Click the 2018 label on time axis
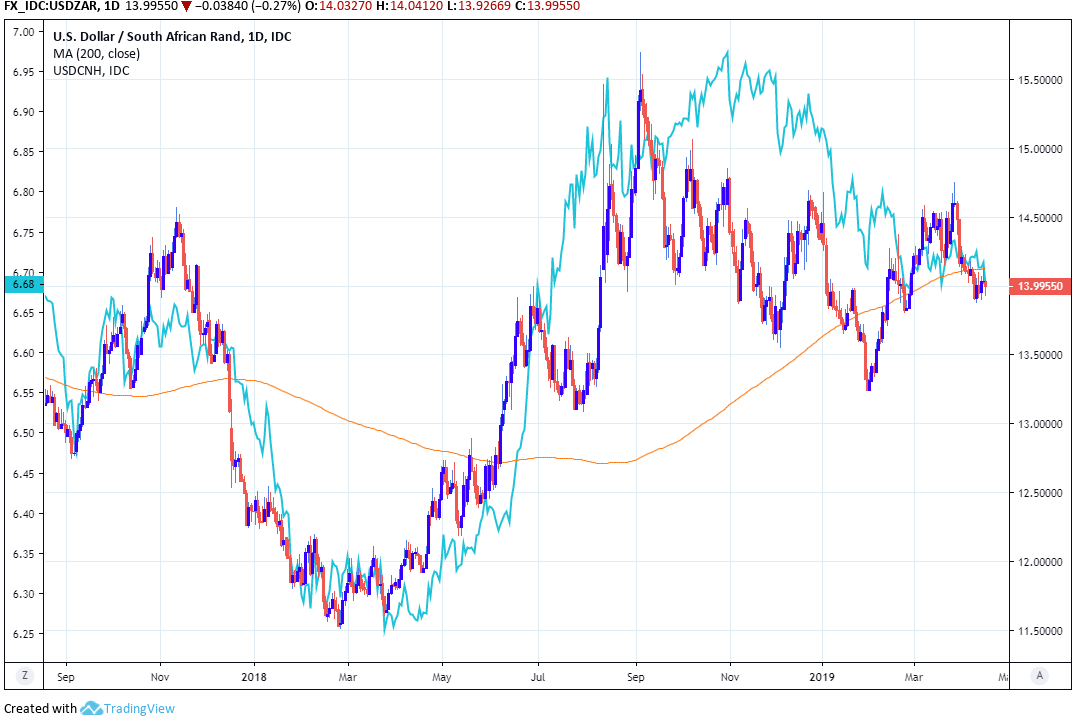The height and width of the screenshot is (722, 1076). (254, 675)
